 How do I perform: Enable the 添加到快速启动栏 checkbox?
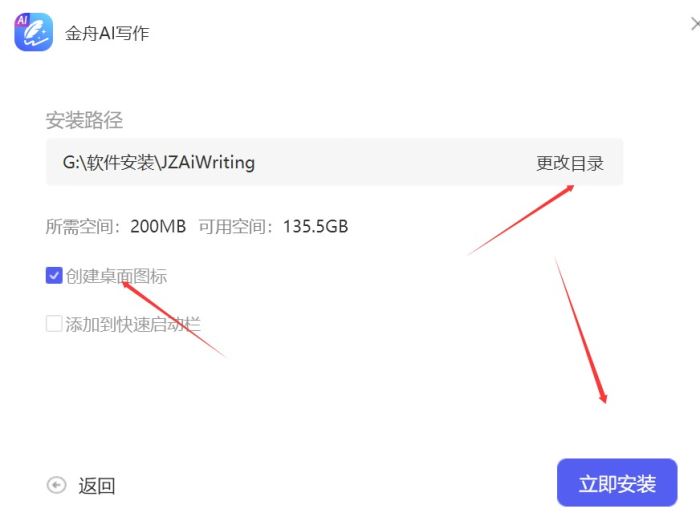click(54, 324)
